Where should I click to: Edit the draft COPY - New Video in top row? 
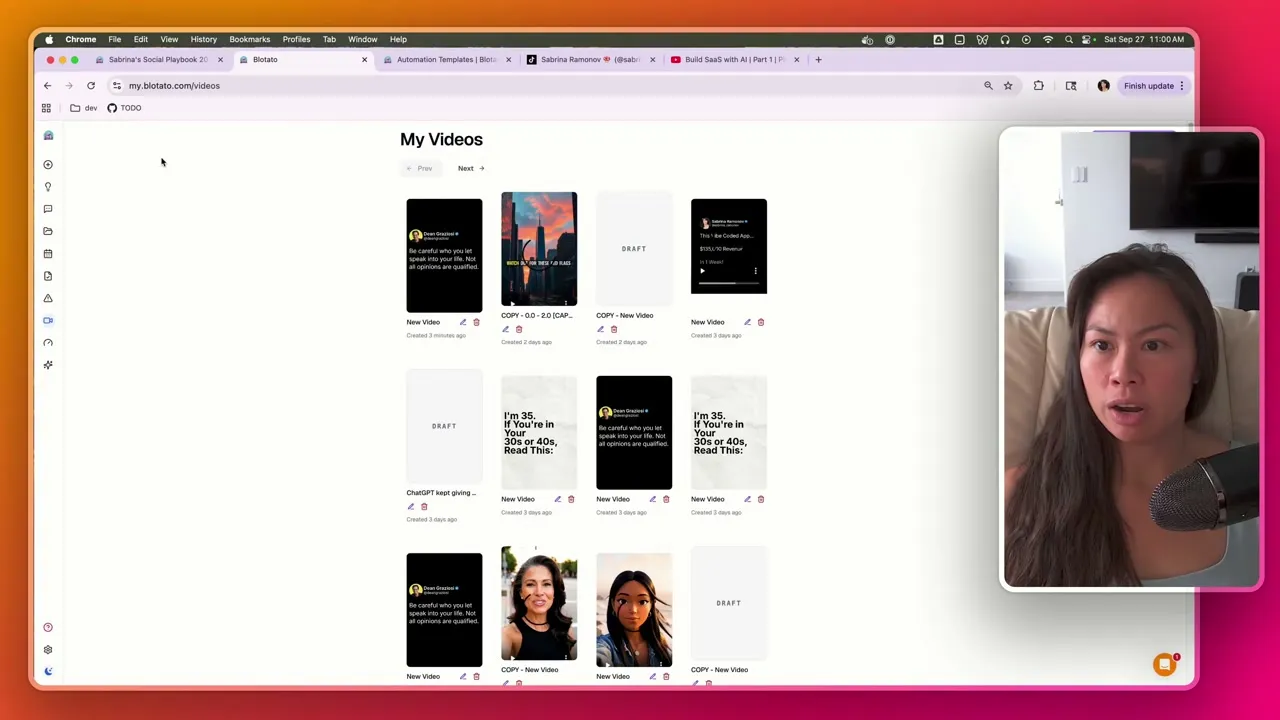tap(600, 329)
